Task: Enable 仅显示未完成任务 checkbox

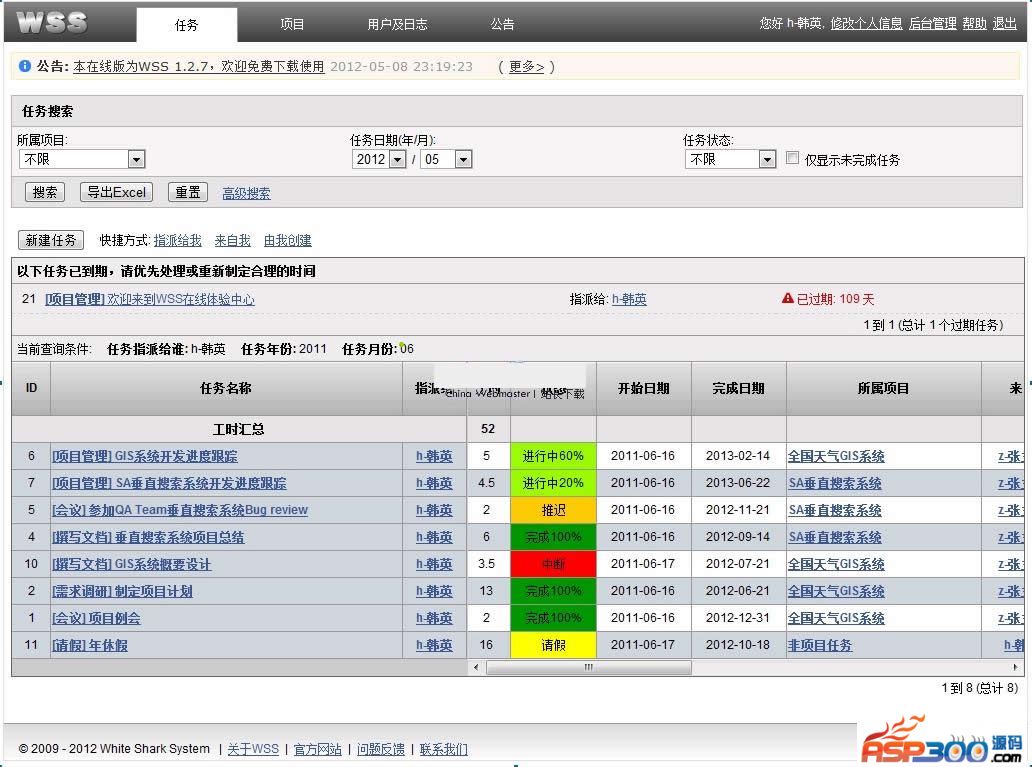Action: pyautogui.click(x=792, y=158)
